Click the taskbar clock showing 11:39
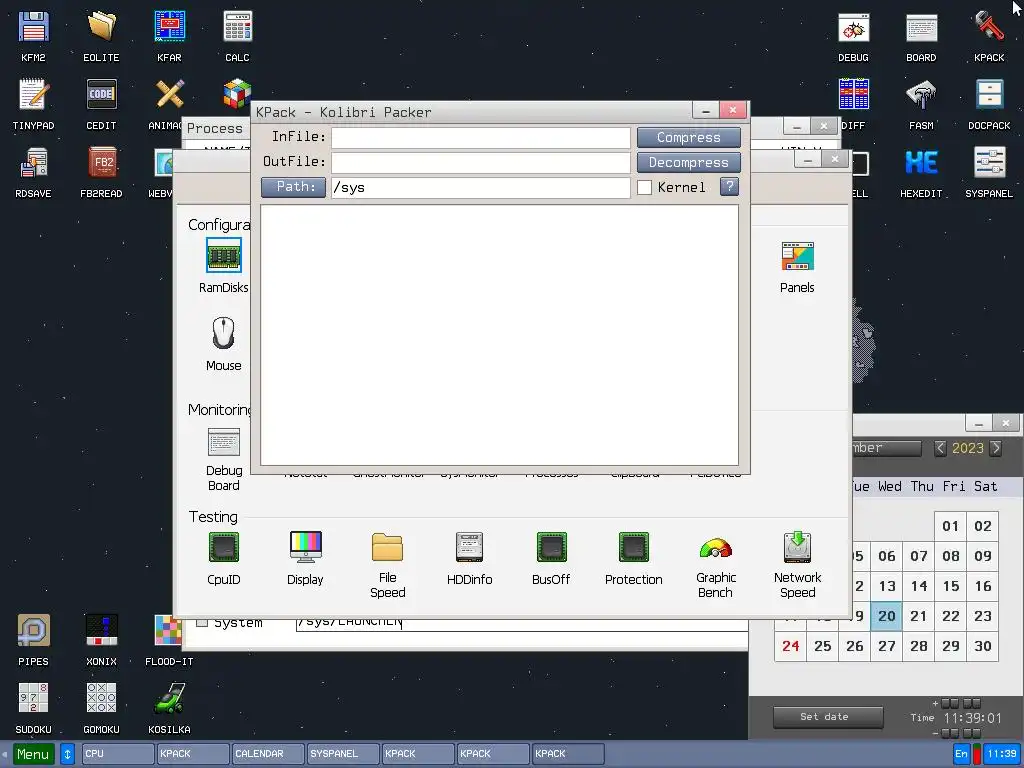 [1002, 754]
